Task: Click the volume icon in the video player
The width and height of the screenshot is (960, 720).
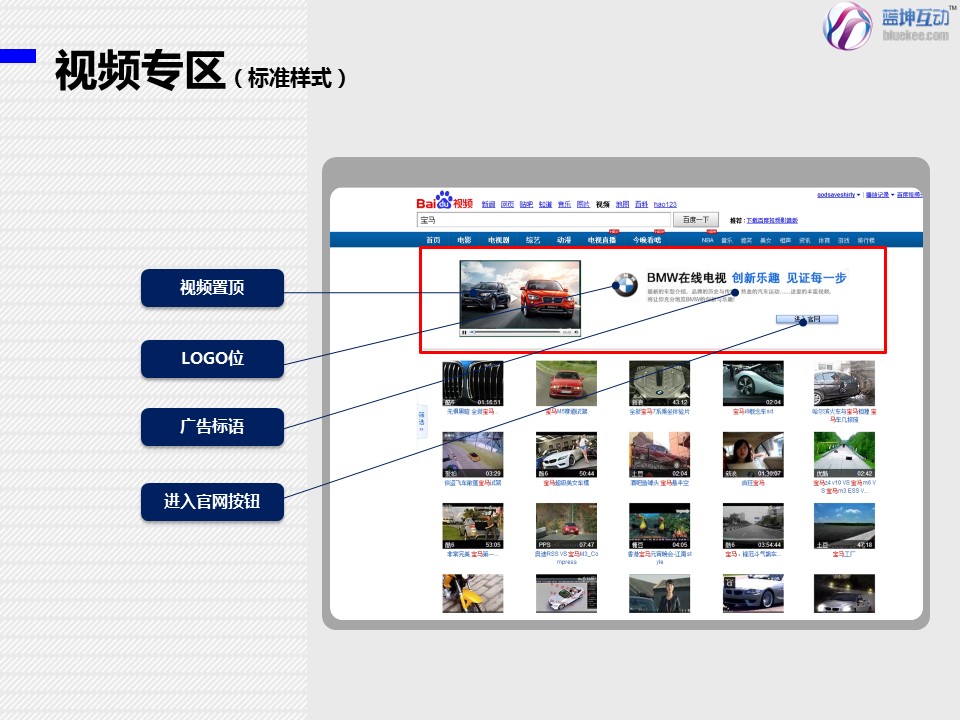Action: 574,331
